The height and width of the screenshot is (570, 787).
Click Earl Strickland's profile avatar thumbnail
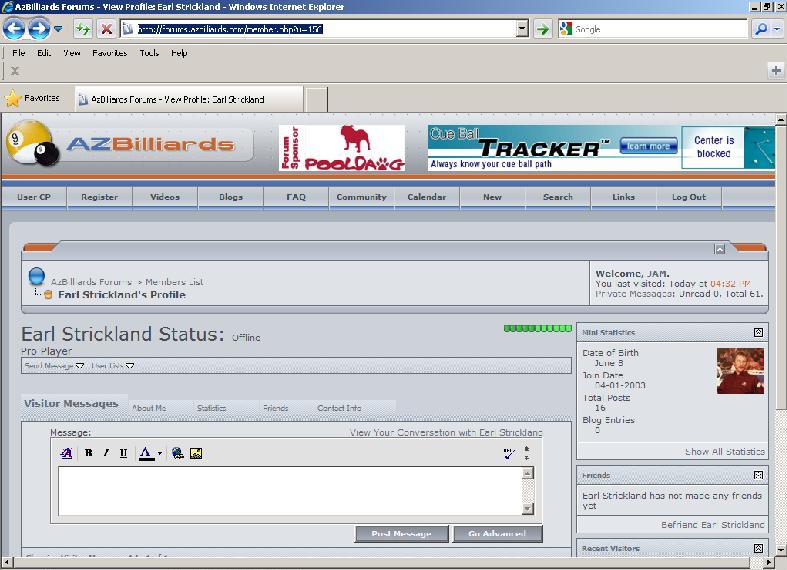click(740, 370)
